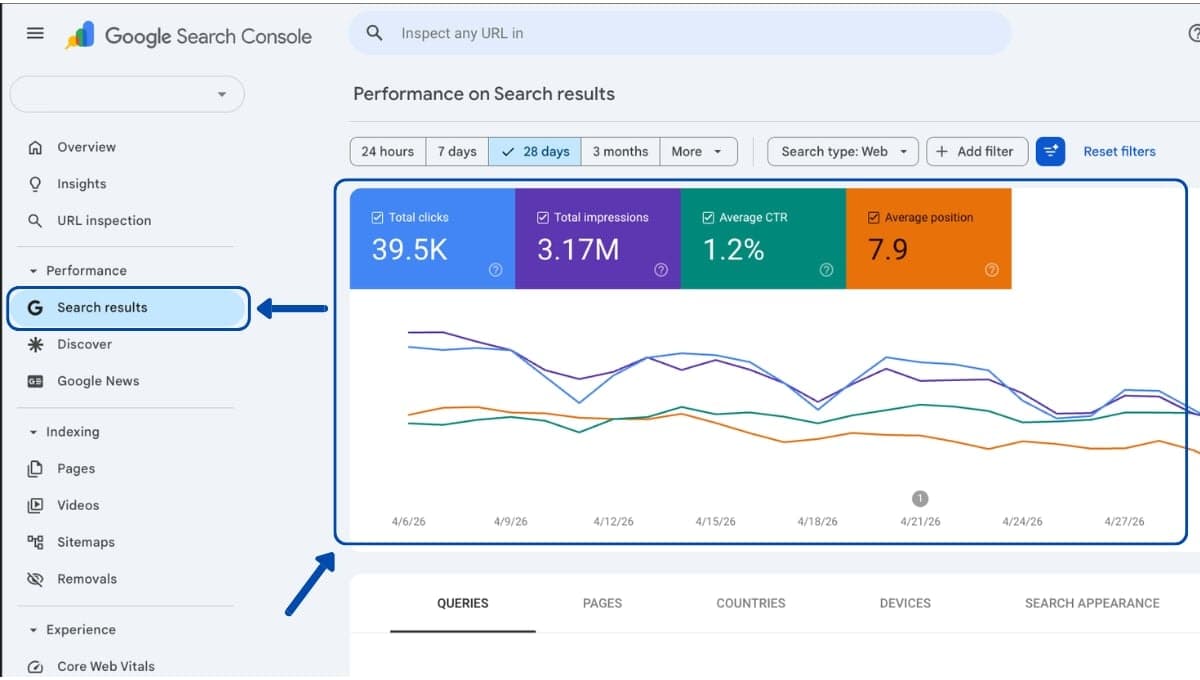Click the Pages document icon
1200x680 pixels.
[35, 468]
